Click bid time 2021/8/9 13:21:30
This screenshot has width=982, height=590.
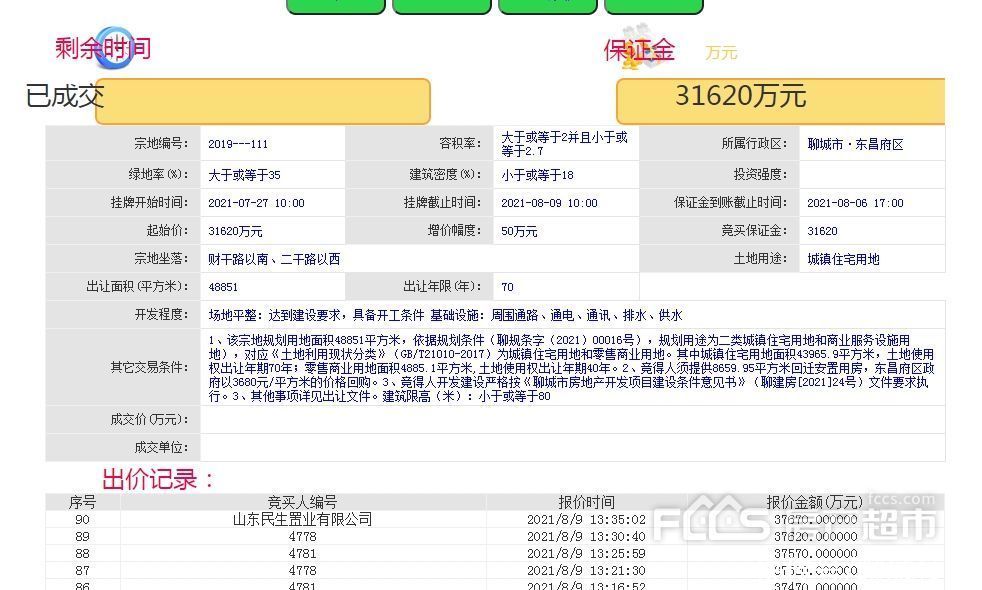(x=586, y=571)
